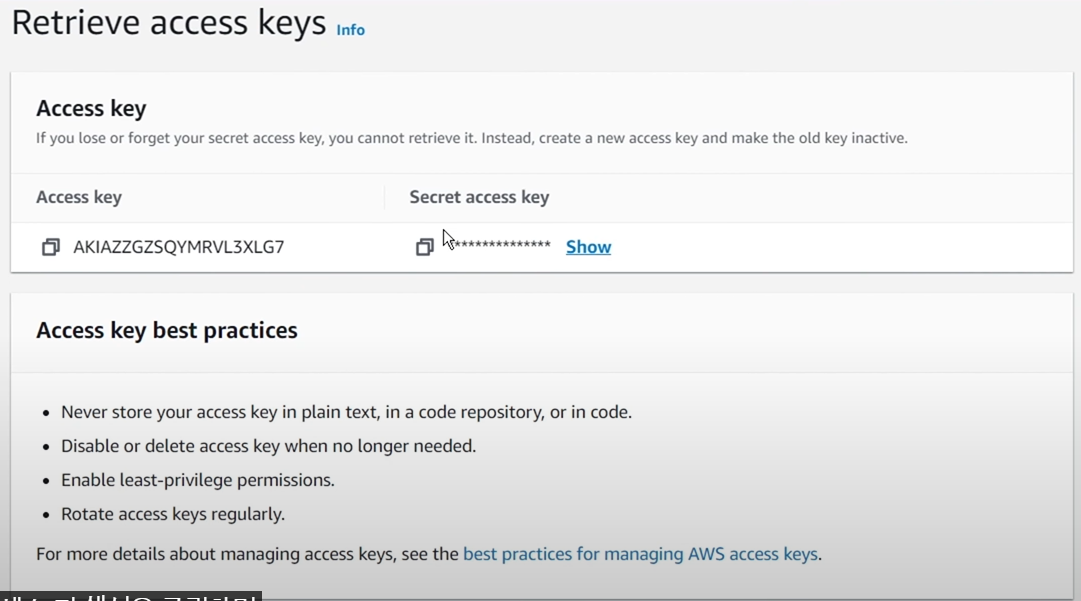The image size is (1081, 601).
Task: Click the secret access key copy icon
Action: click(x=425, y=247)
